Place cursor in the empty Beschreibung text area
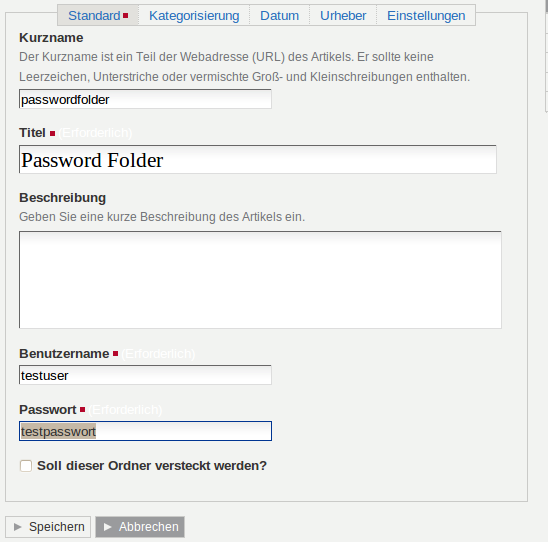 click(260, 280)
